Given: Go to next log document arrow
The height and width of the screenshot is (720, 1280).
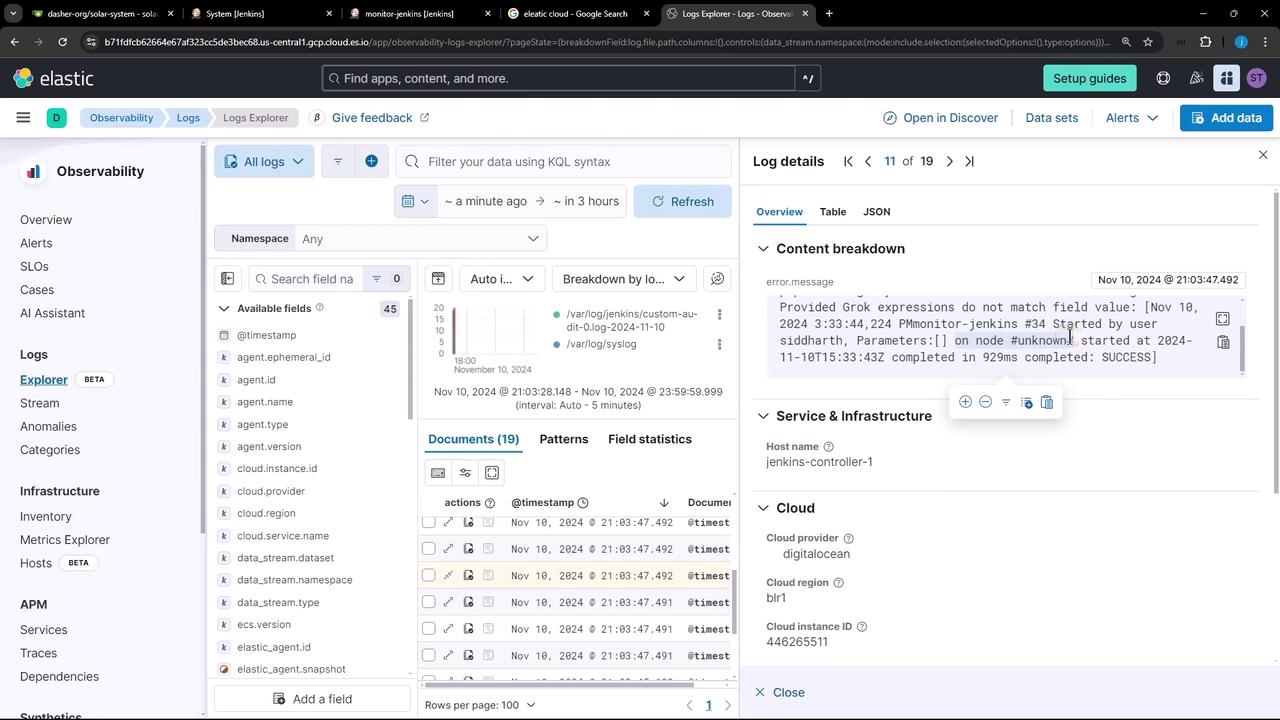Looking at the screenshot, I should [x=949, y=161].
